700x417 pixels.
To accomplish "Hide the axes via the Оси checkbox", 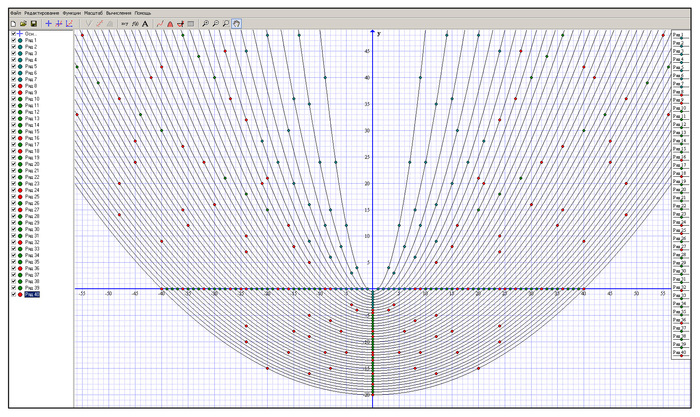I will coord(12,34).
